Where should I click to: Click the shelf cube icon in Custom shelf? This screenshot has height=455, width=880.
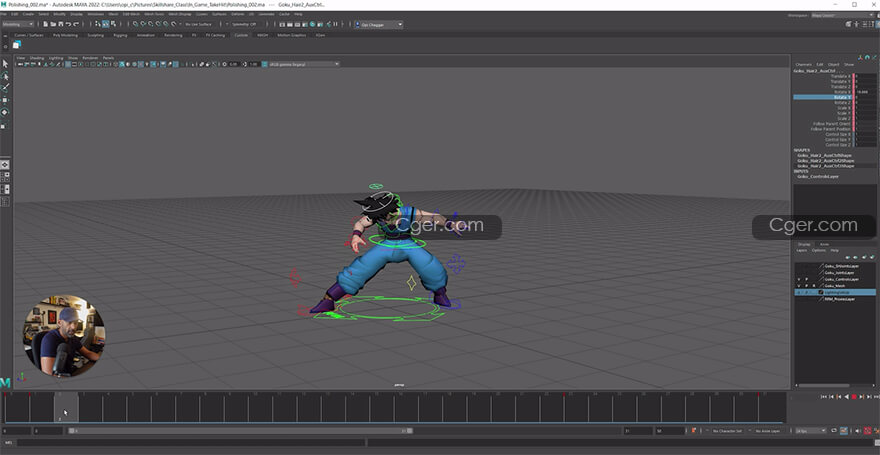click(x=17, y=45)
